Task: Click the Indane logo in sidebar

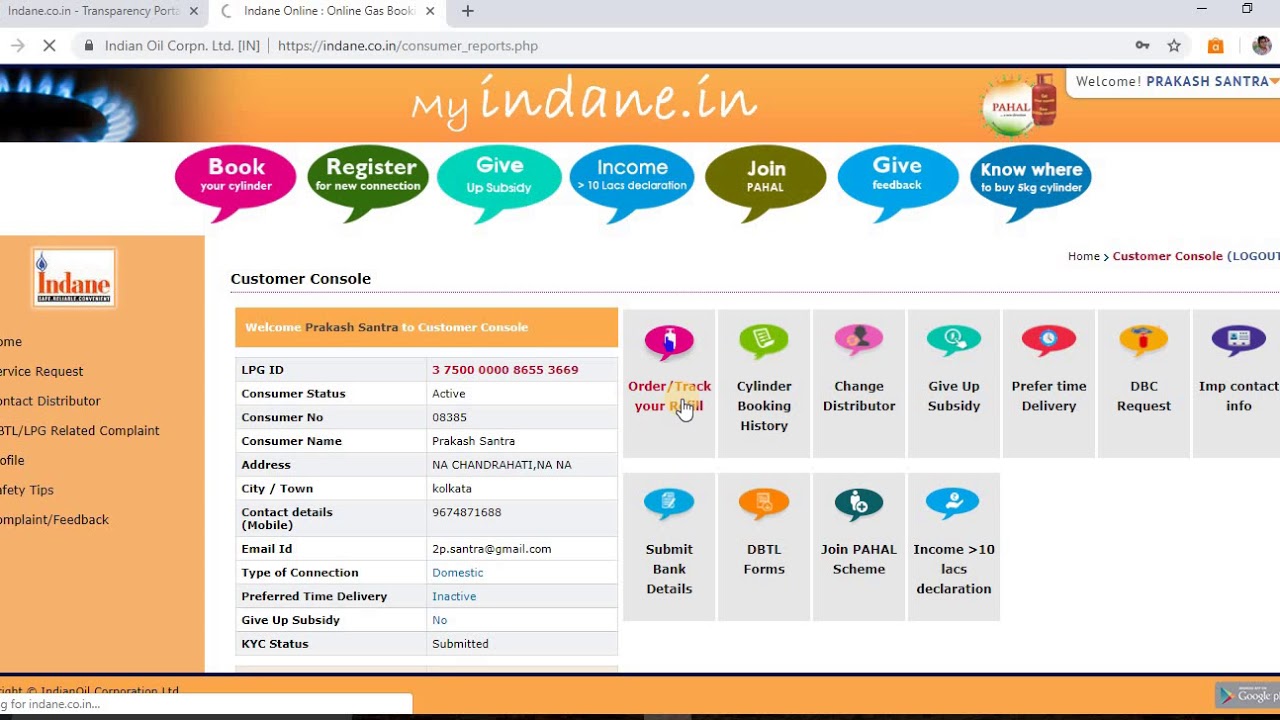Action: (74, 277)
